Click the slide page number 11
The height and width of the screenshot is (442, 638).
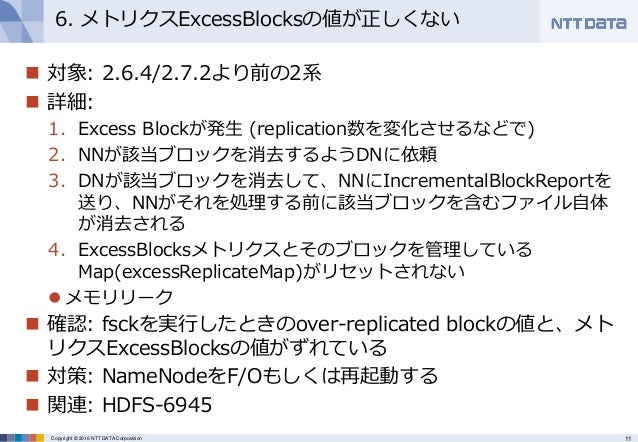click(x=627, y=438)
